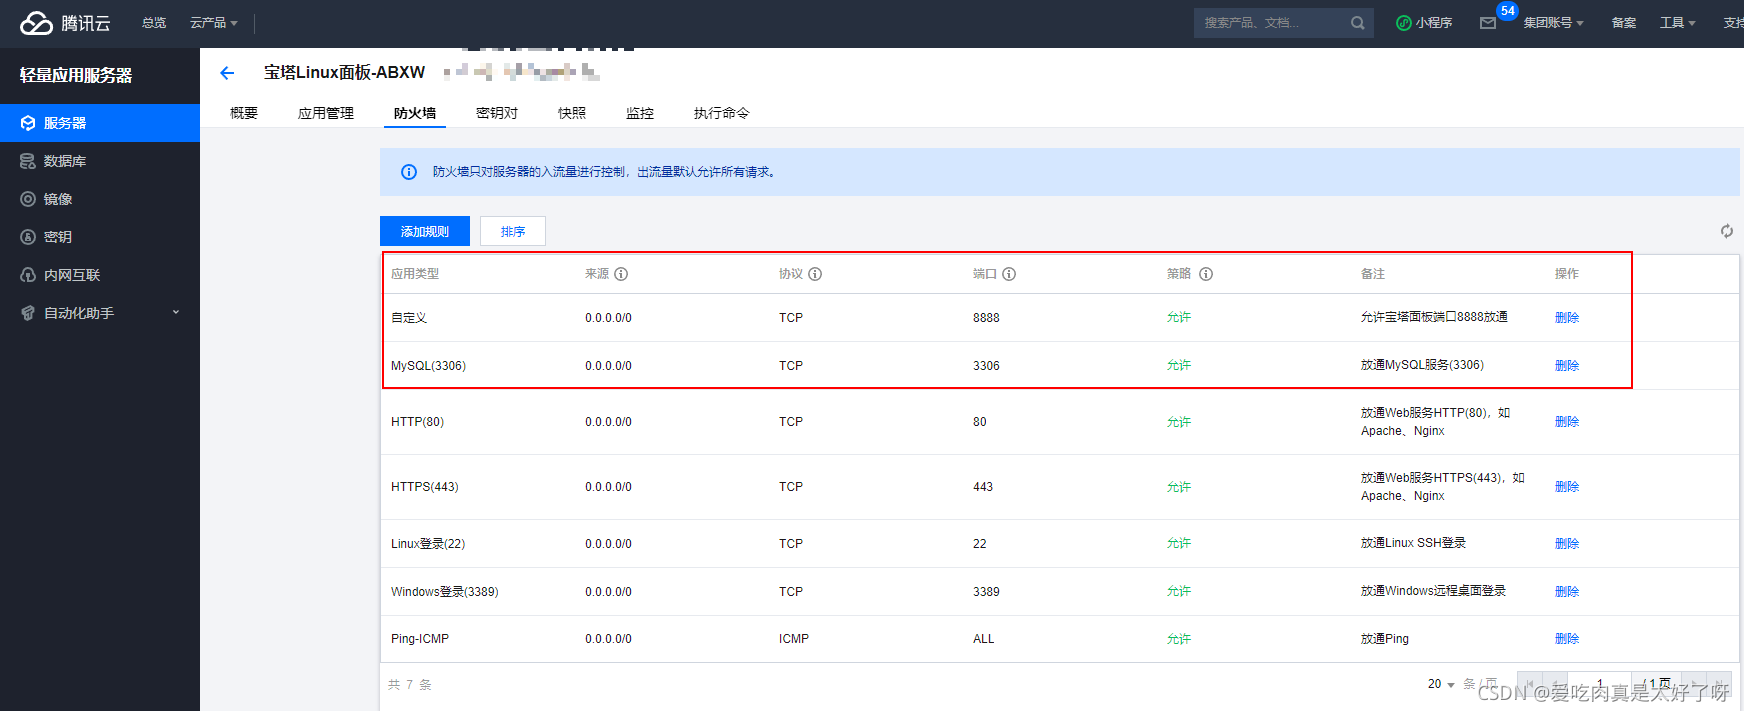Switch to the 监控 tab
1744x711 pixels.
point(640,113)
